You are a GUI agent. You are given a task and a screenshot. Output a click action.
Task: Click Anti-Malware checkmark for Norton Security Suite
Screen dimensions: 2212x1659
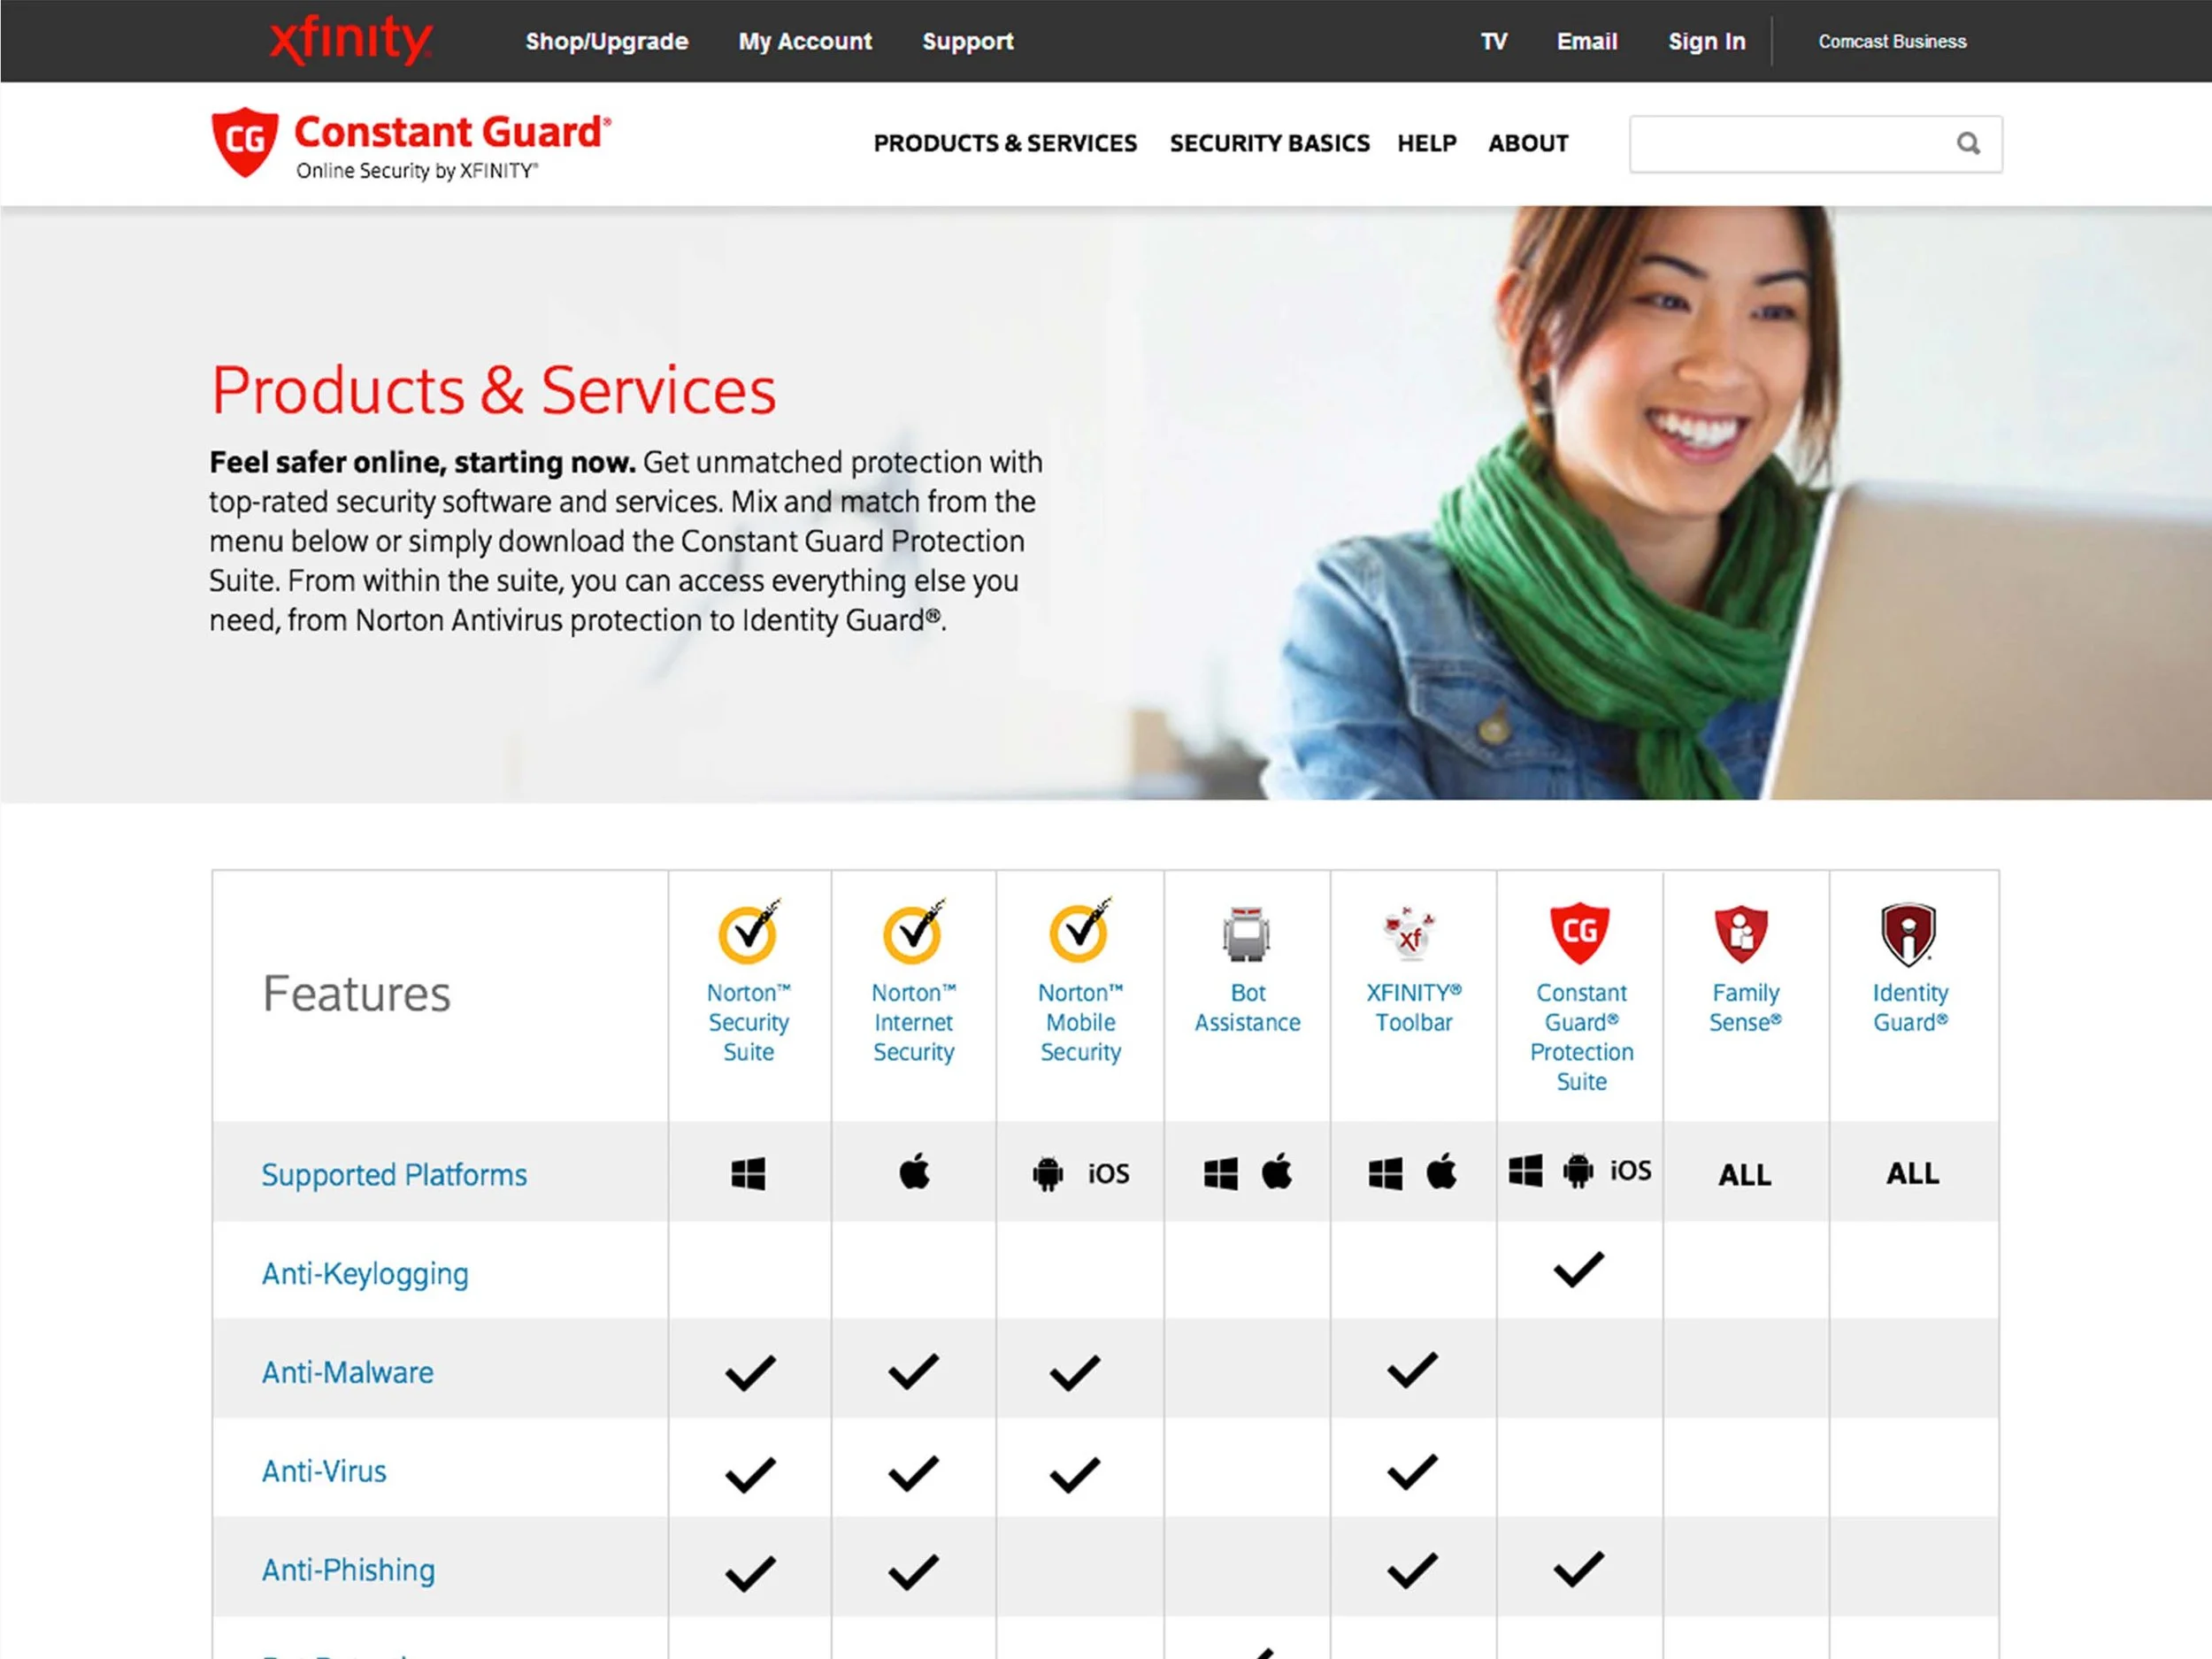click(x=750, y=1373)
